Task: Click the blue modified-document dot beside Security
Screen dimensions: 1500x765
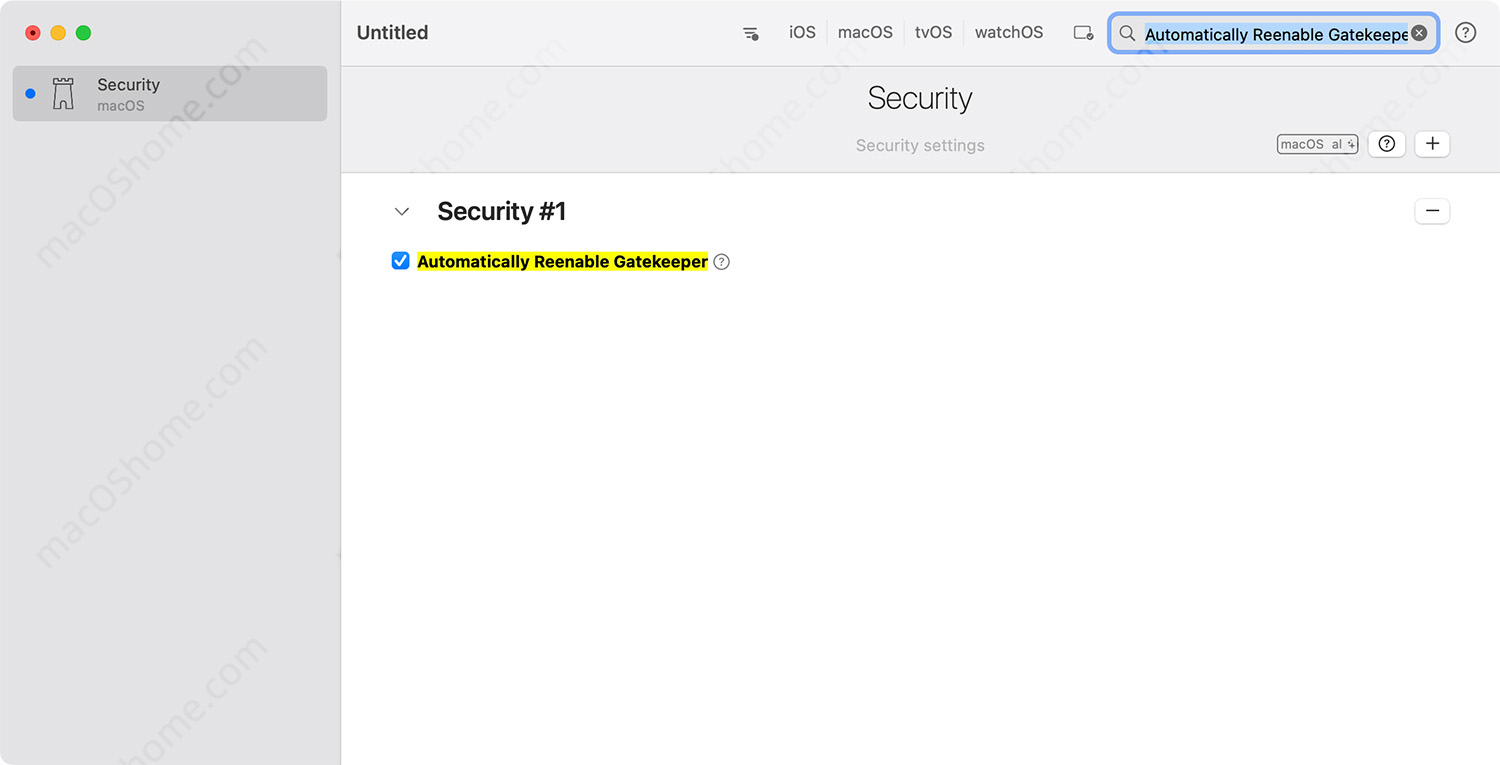Action: (29, 93)
